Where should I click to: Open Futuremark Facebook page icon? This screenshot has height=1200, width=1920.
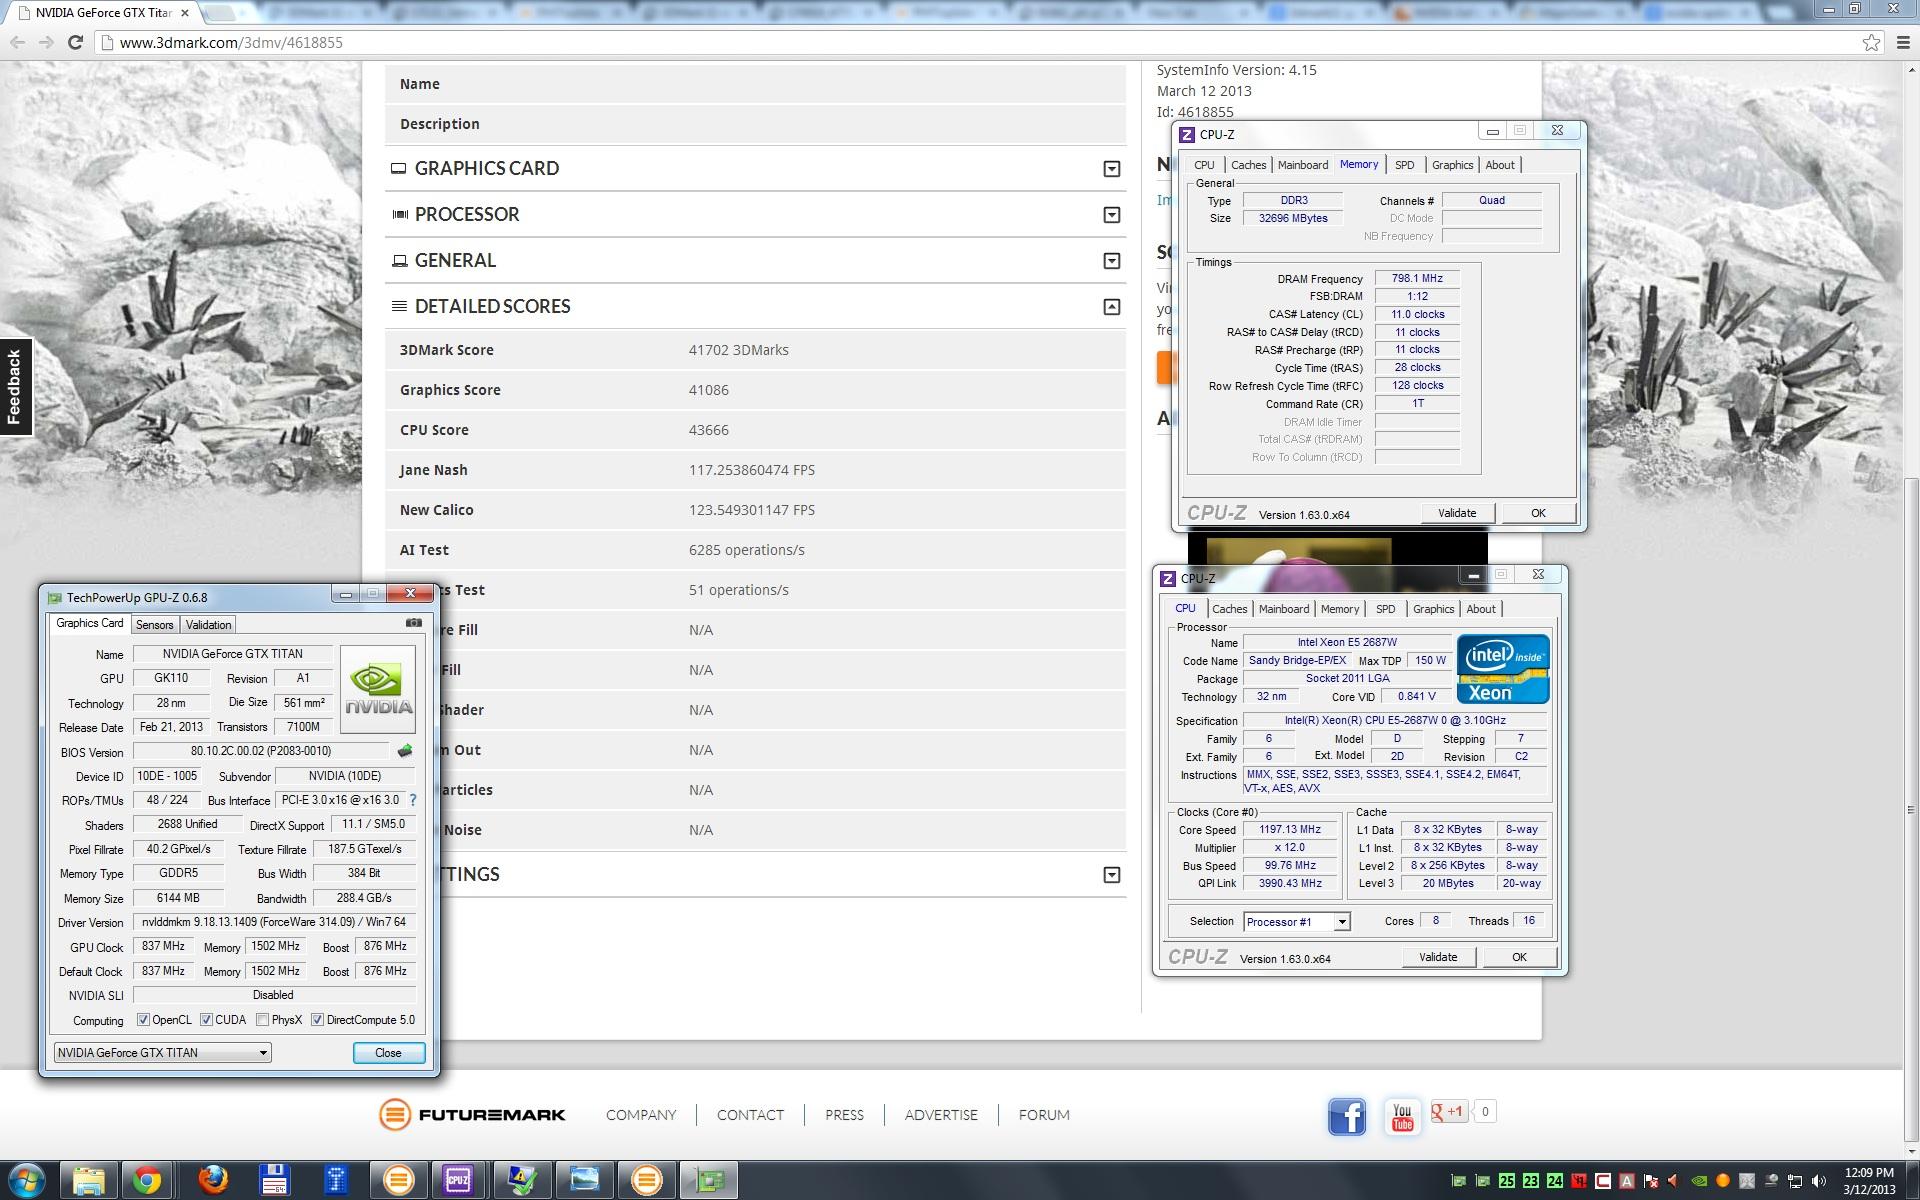(1346, 1116)
